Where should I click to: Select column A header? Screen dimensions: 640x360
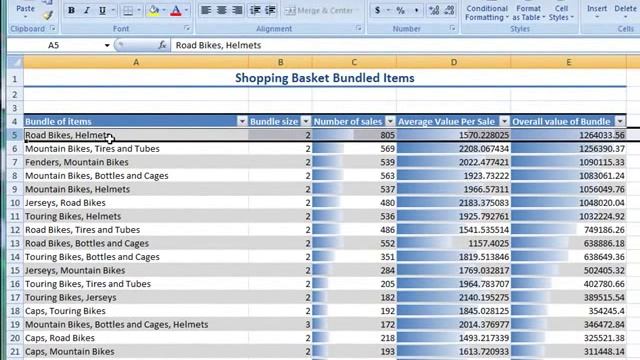point(136,62)
